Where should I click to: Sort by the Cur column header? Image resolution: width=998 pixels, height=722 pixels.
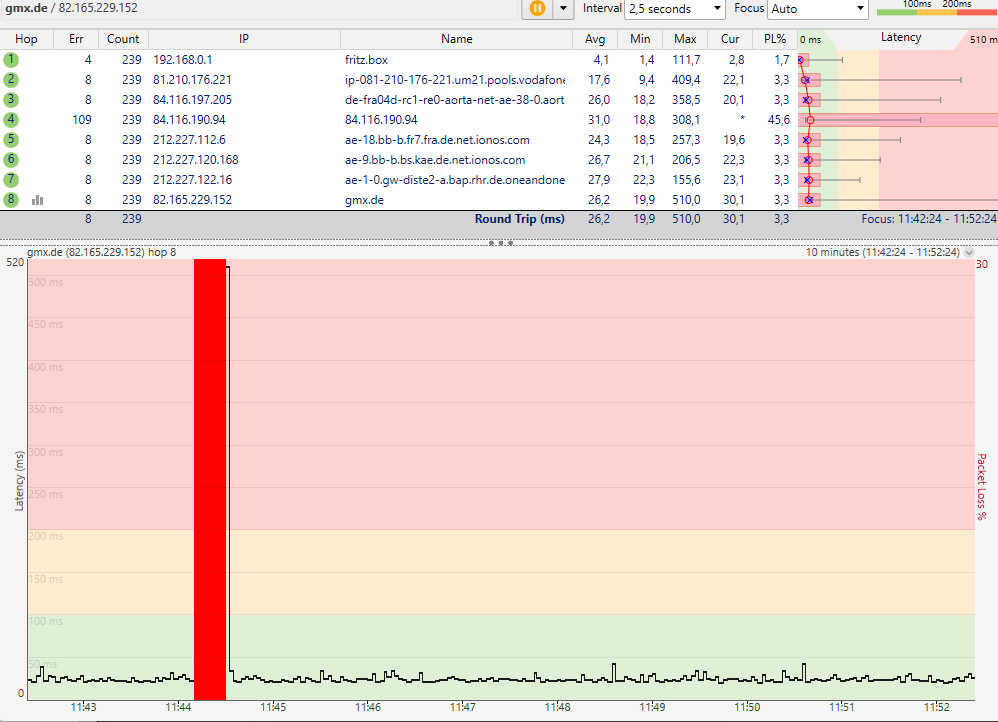coord(730,39)
